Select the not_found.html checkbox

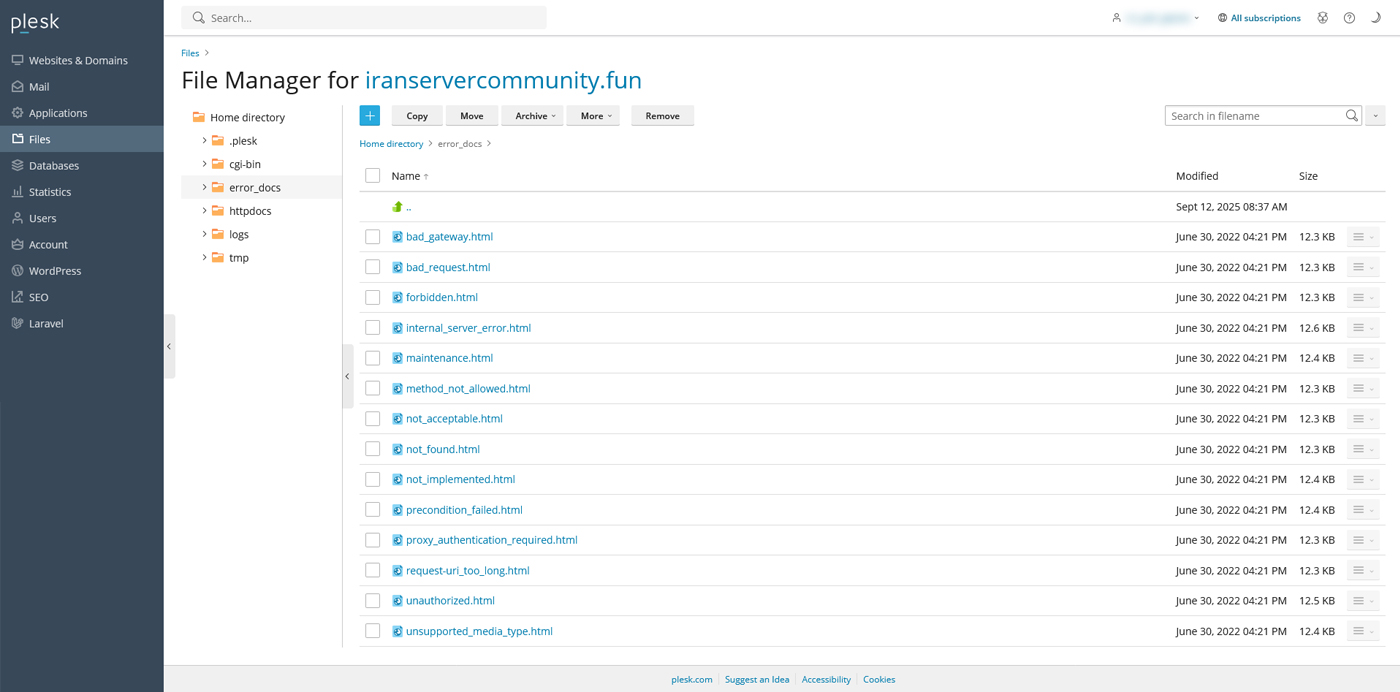click(373, 449)
